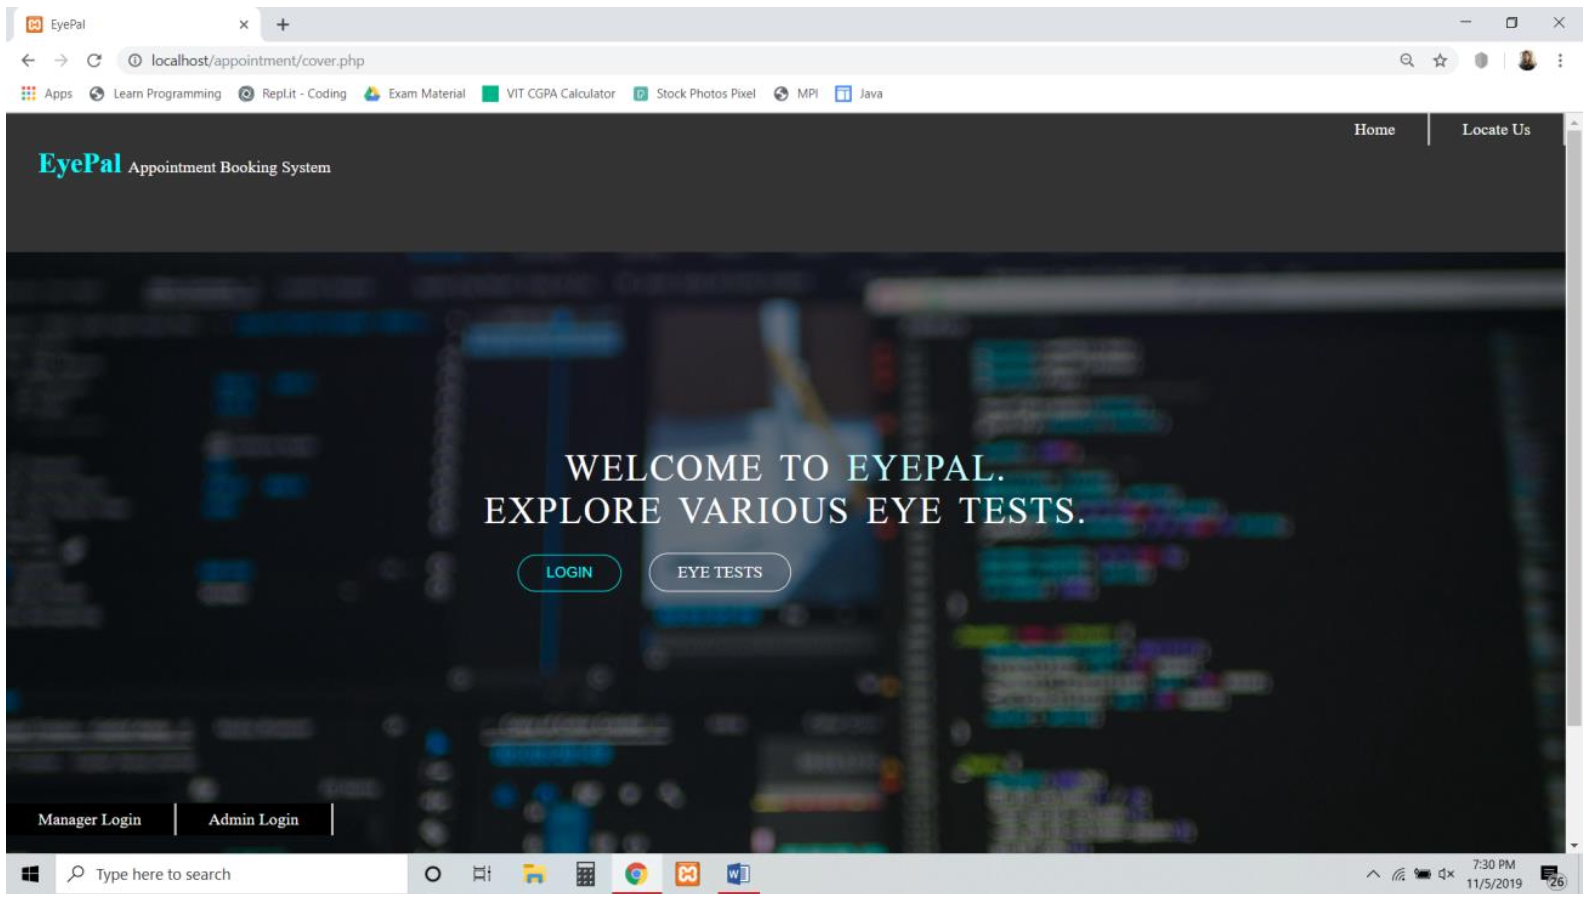This screenshot has height=902, width=1584.
Task: Open the user profile avatar
Action: coord(1526,61)
